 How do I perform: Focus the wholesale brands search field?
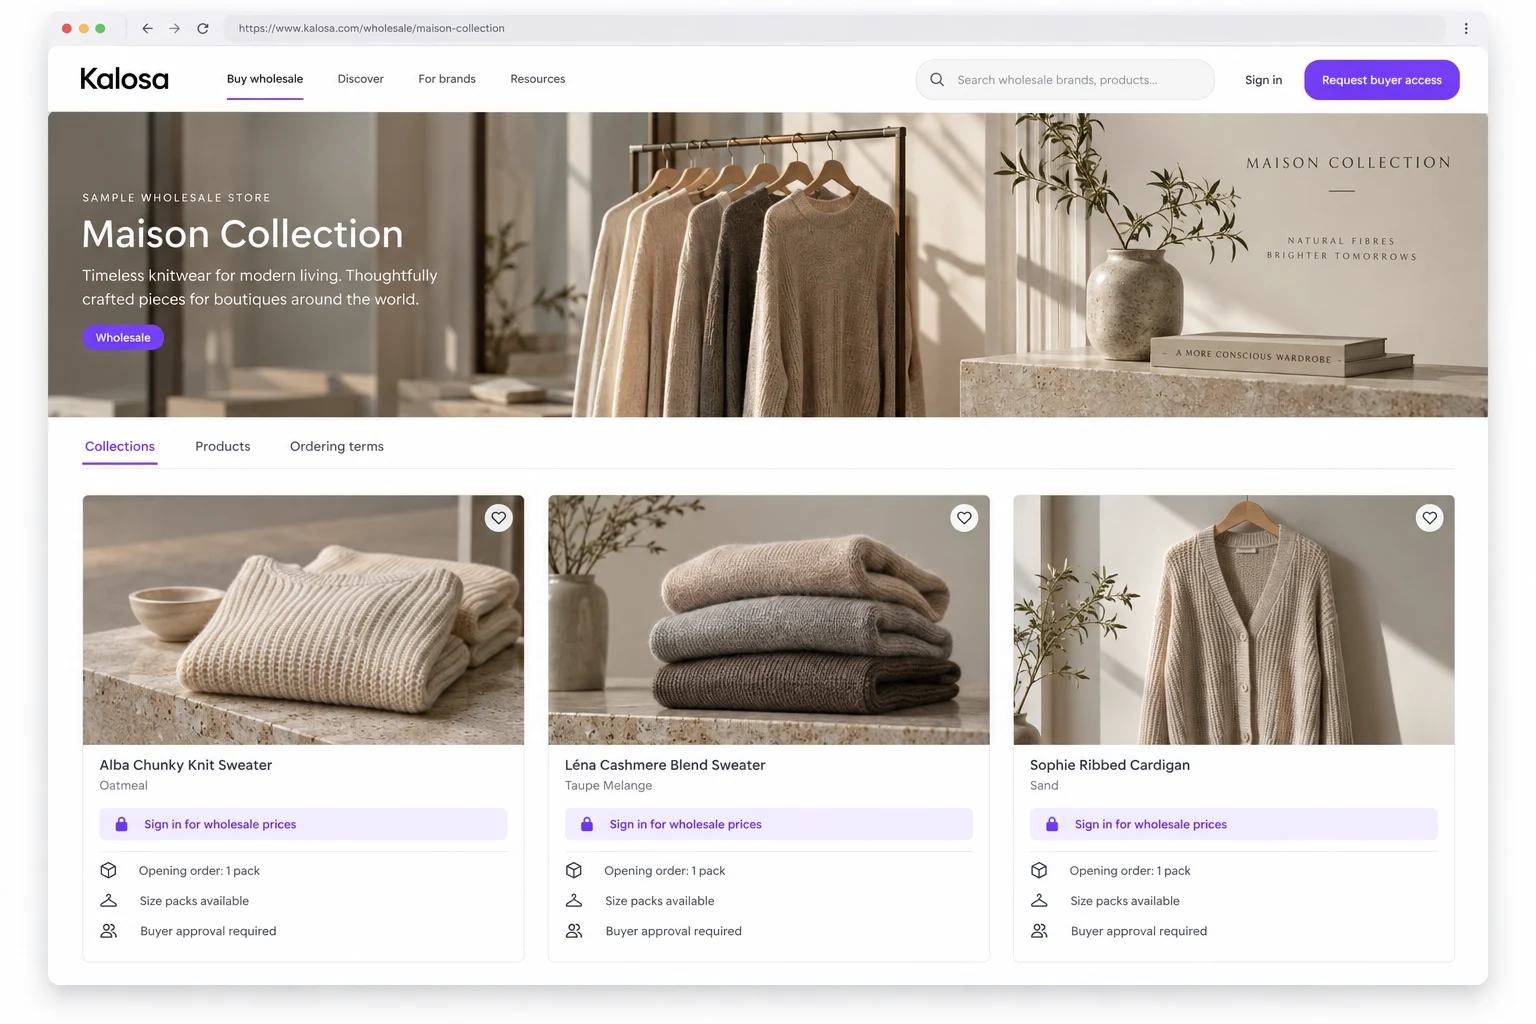[x=1065, y=80]
